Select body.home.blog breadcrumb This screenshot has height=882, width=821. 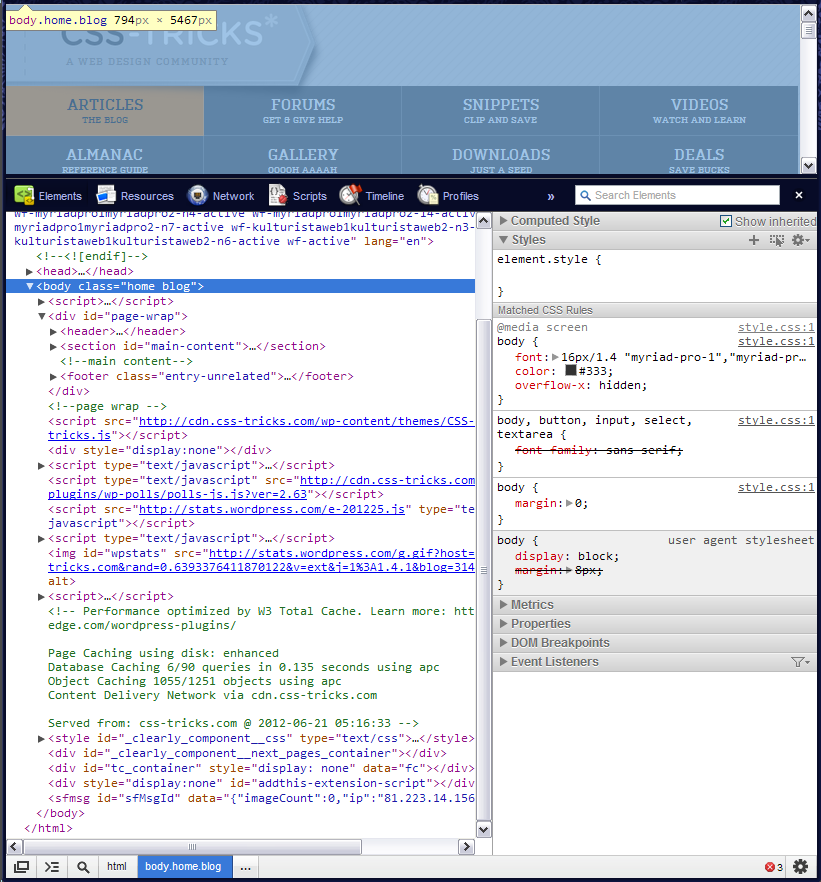183,866
